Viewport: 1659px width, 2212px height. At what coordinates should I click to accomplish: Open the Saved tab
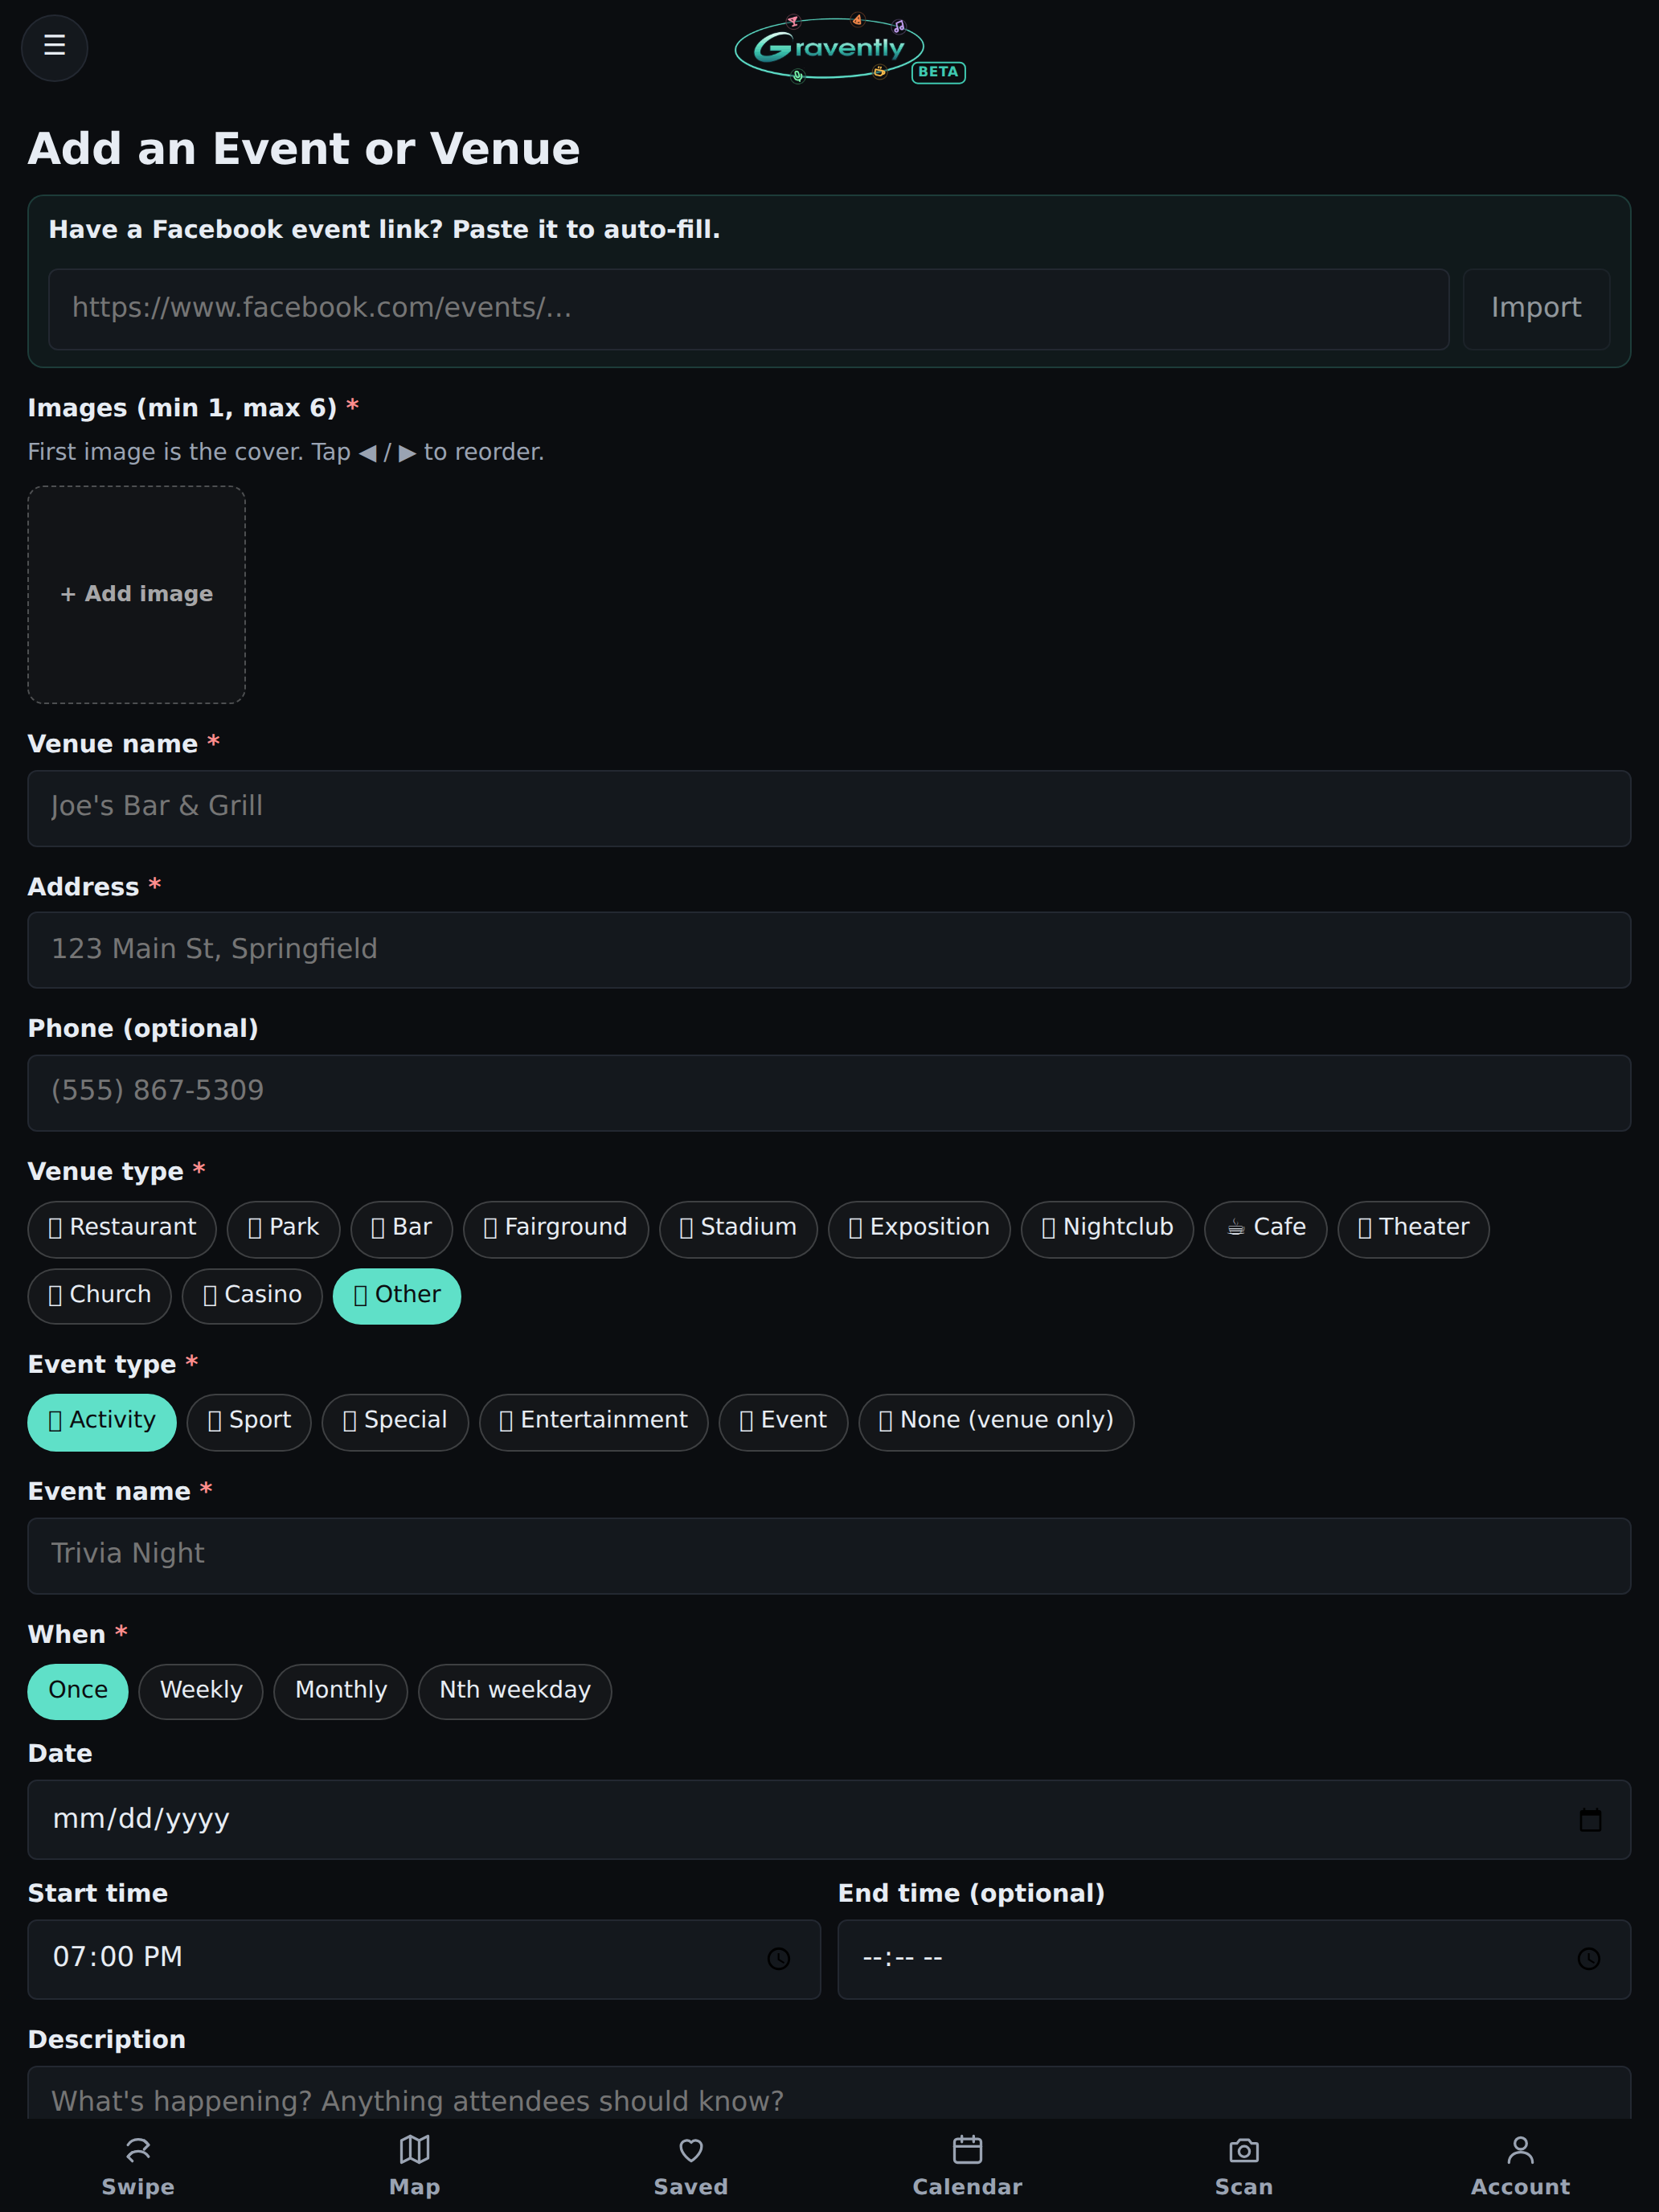[x=691, y=2165]
